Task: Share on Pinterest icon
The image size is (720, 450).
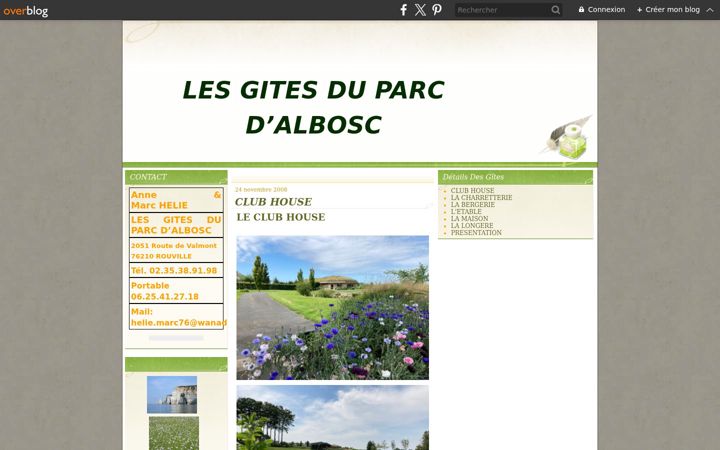Action: [437, 10]
